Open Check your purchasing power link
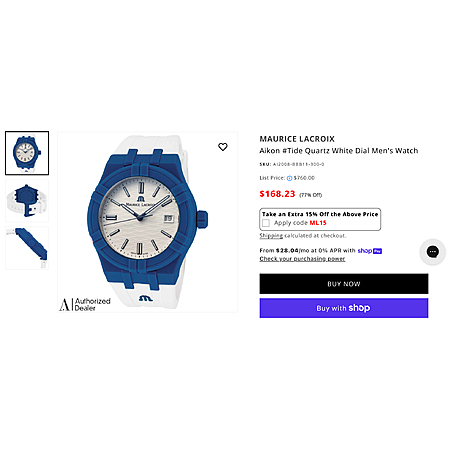450x450 pixels. [x=302, y=259]
